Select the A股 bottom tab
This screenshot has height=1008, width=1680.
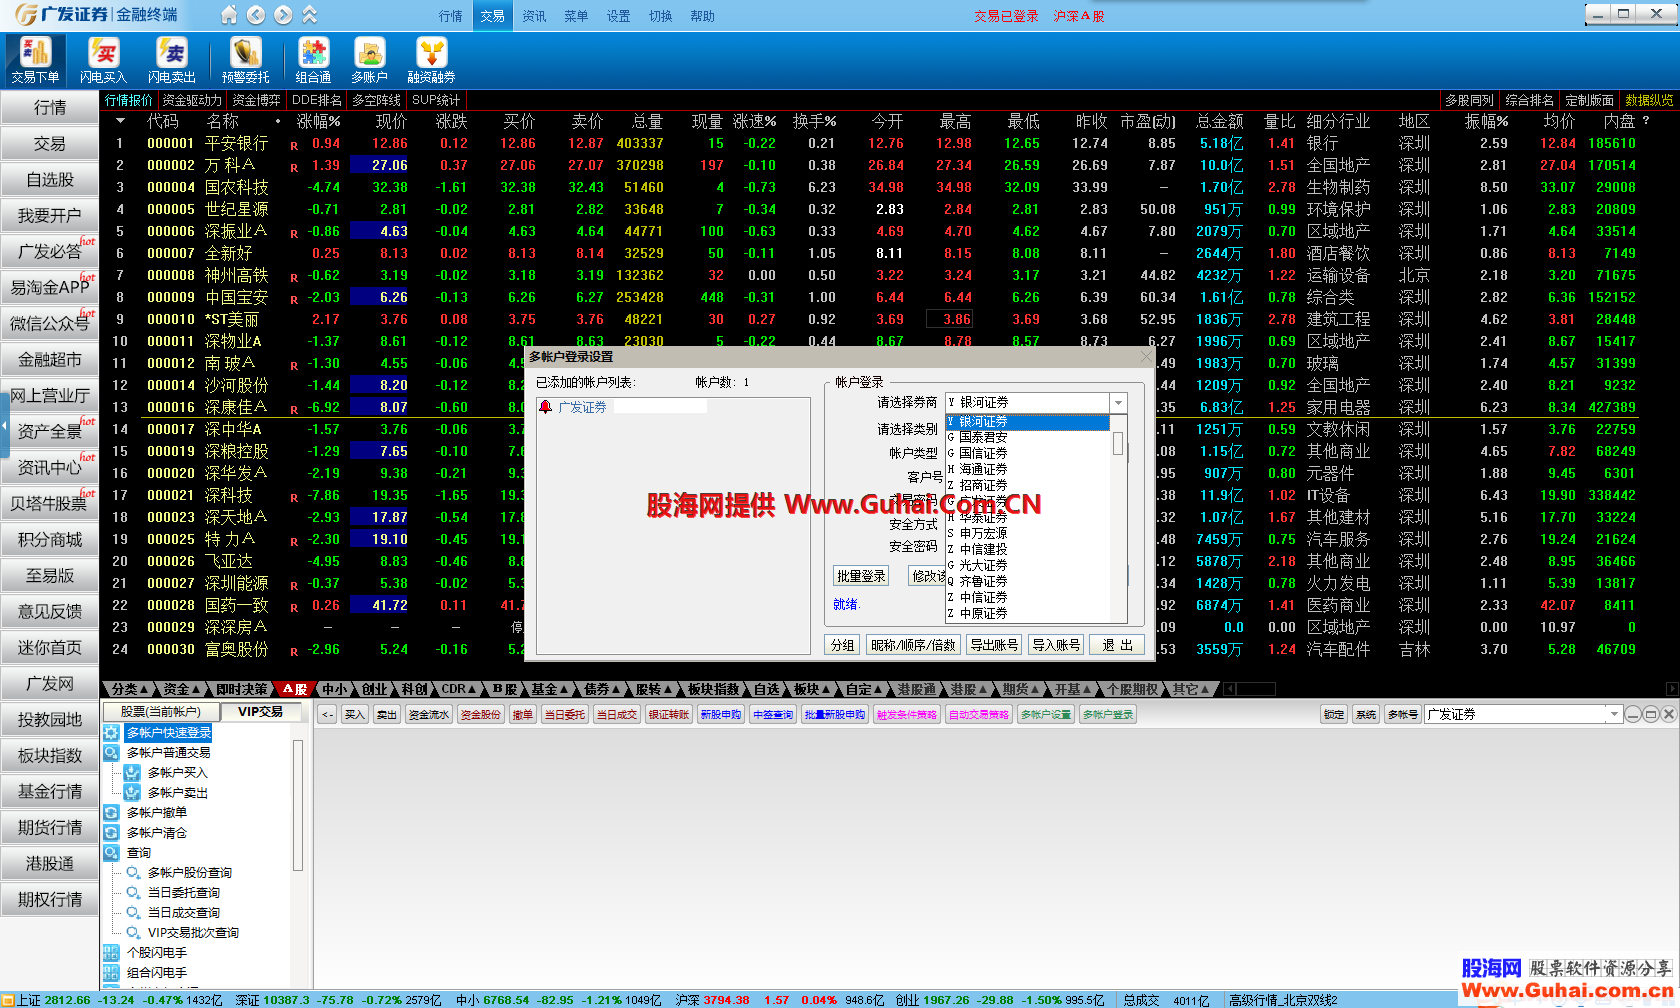(x=294, y=689)
